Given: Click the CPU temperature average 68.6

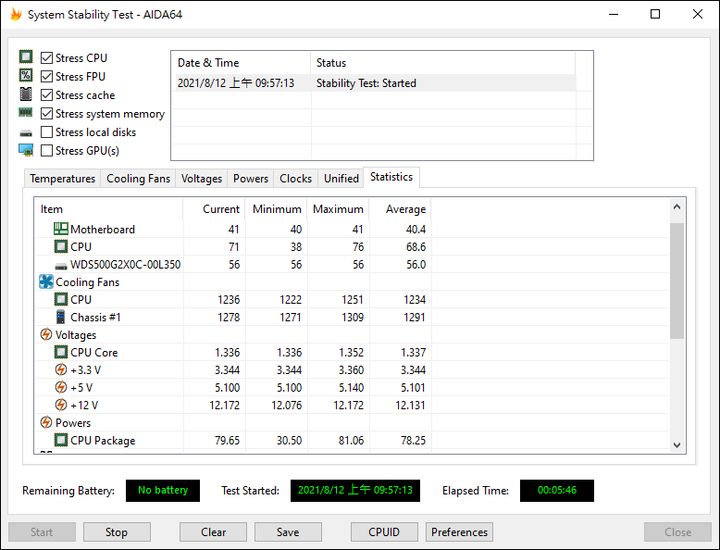Looking at the screenshot, I should click(x=416, y=247).
